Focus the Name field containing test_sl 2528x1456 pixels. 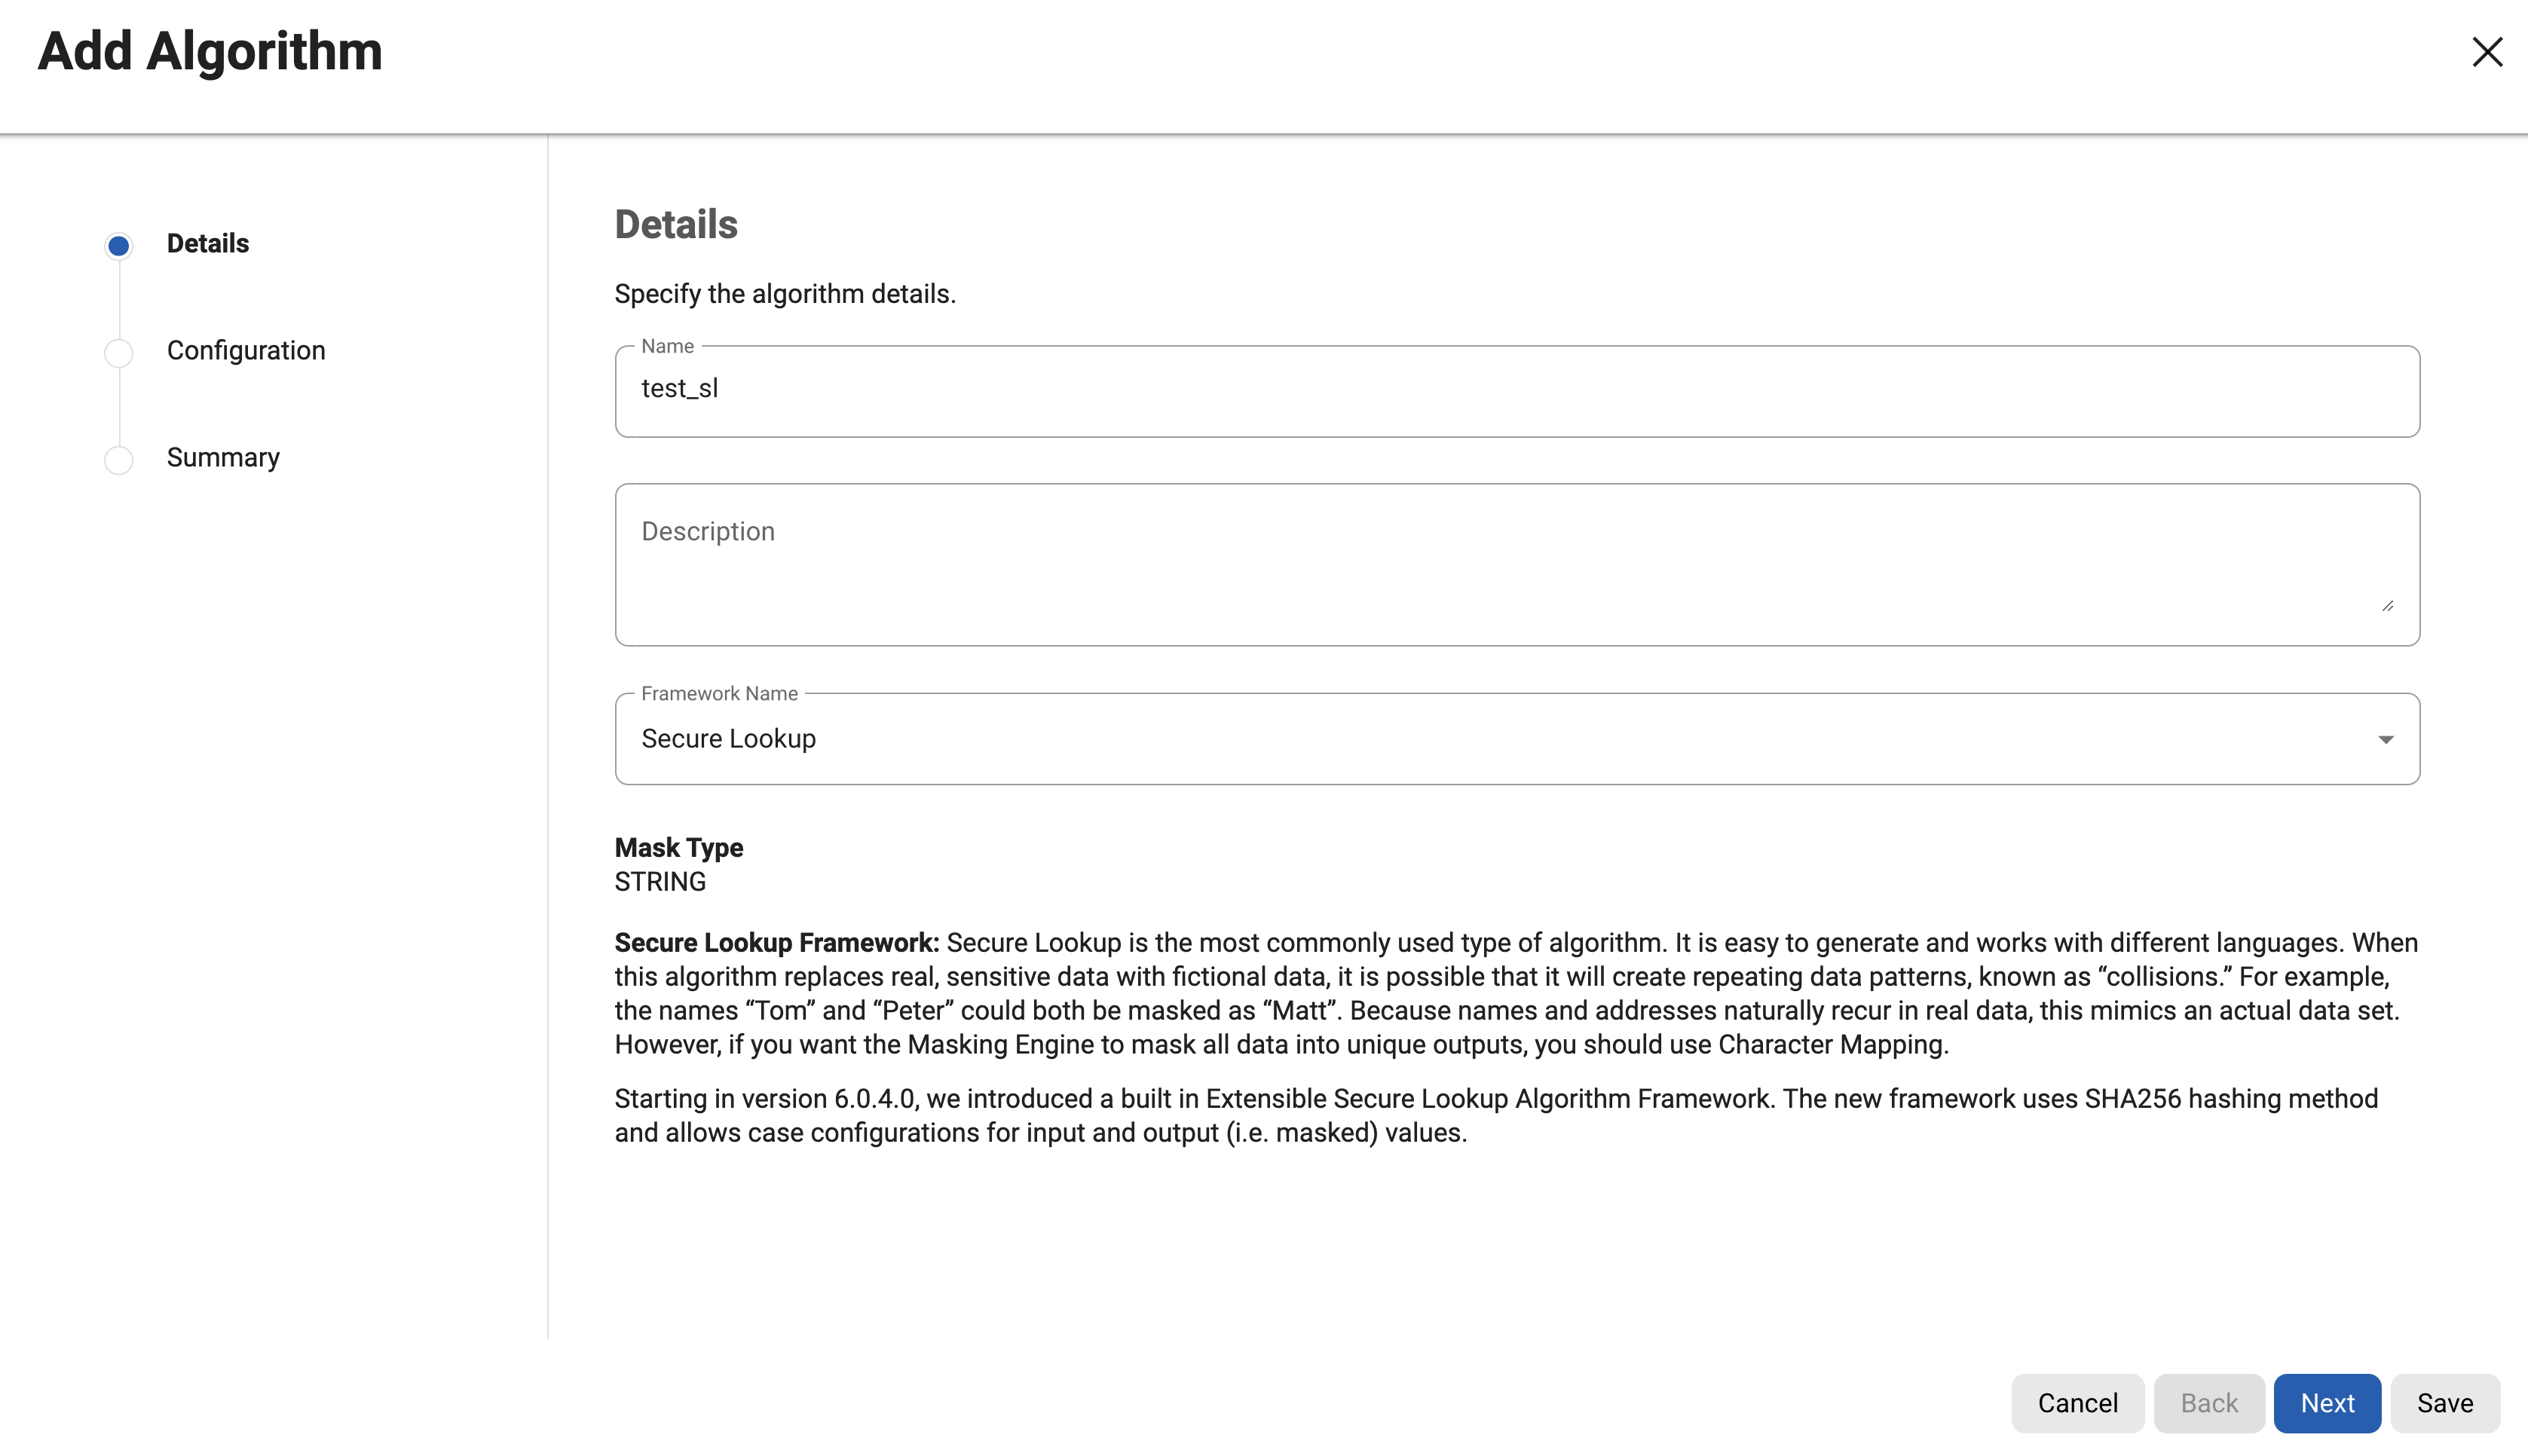click(1516, 391)
